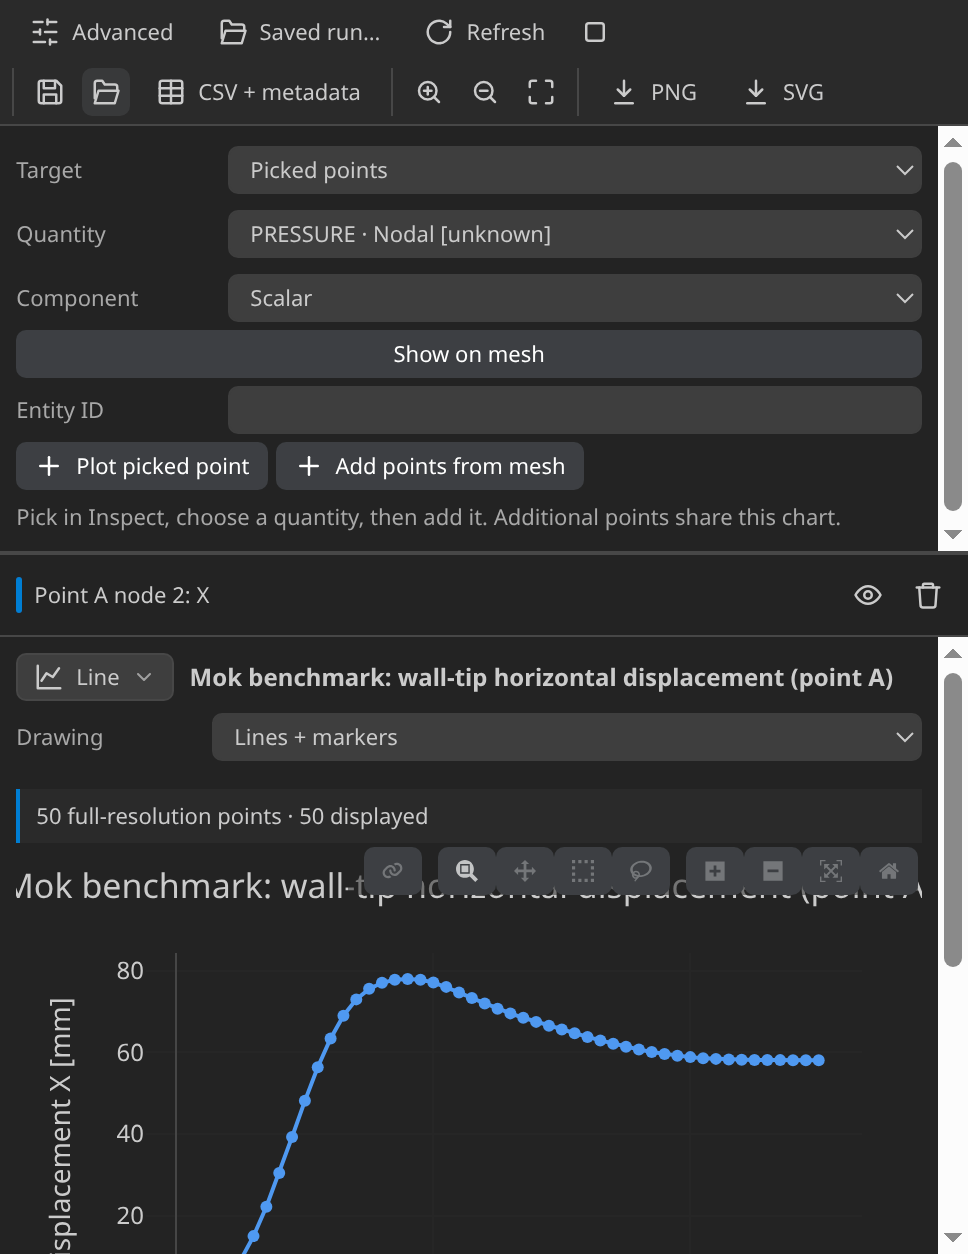The width and height of the screenshot is (968, 1254).
Task: Click the y-axis label 40
Action: [130, 1133]
